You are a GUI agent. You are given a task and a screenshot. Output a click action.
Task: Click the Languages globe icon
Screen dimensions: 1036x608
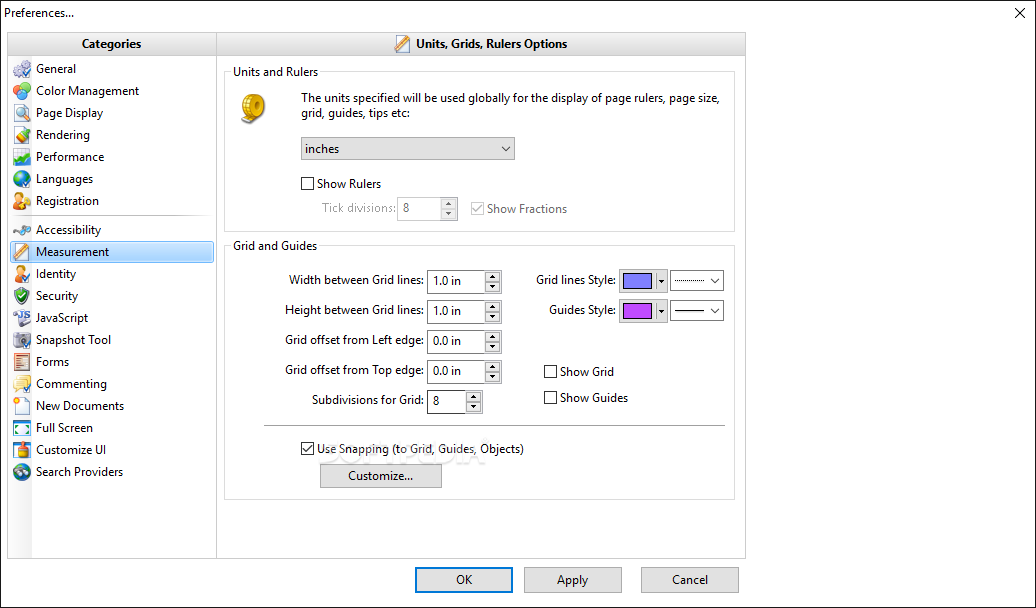click(22, 179)
